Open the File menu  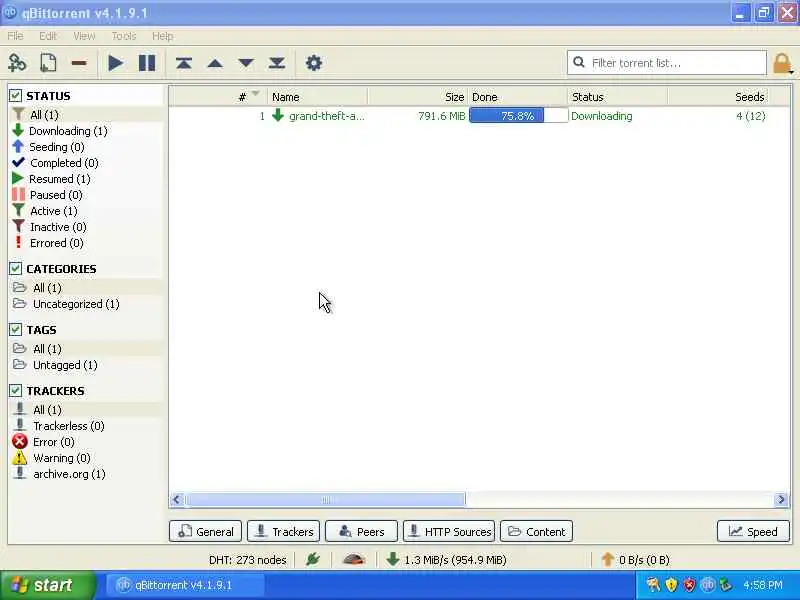[15, 36]
